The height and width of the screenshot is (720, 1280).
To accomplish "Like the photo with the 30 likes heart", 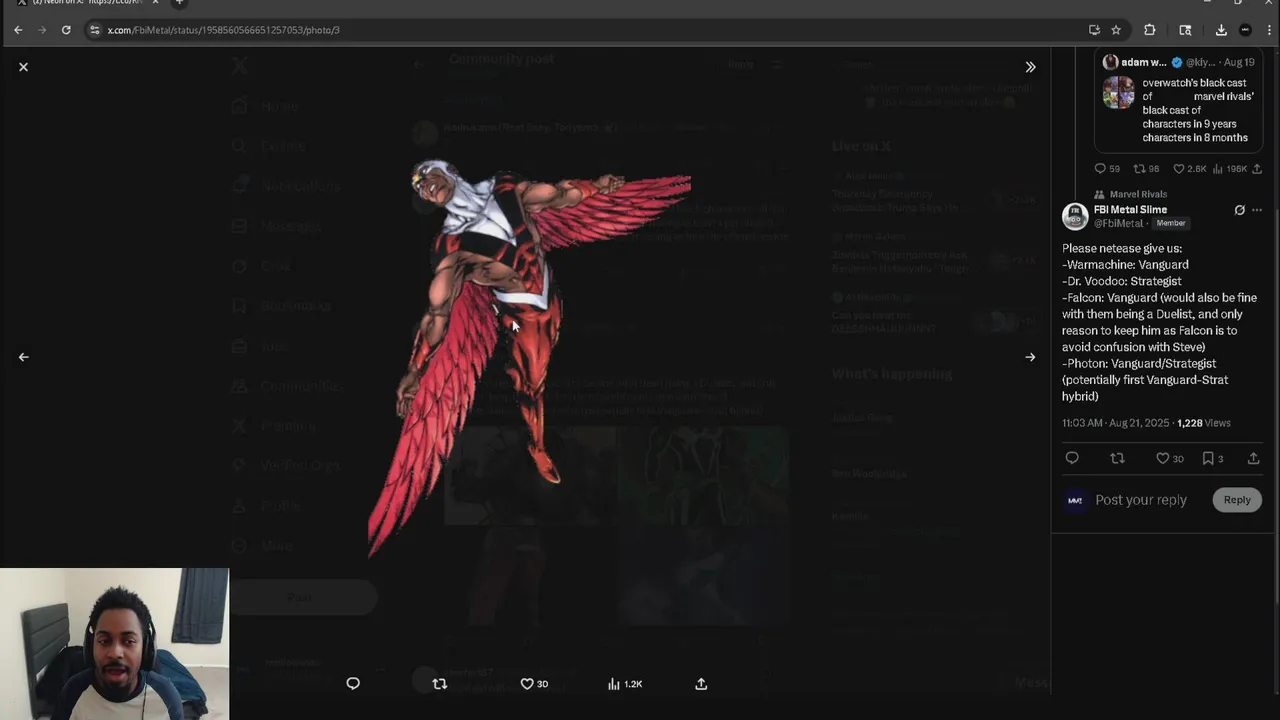I will [534, 684].
